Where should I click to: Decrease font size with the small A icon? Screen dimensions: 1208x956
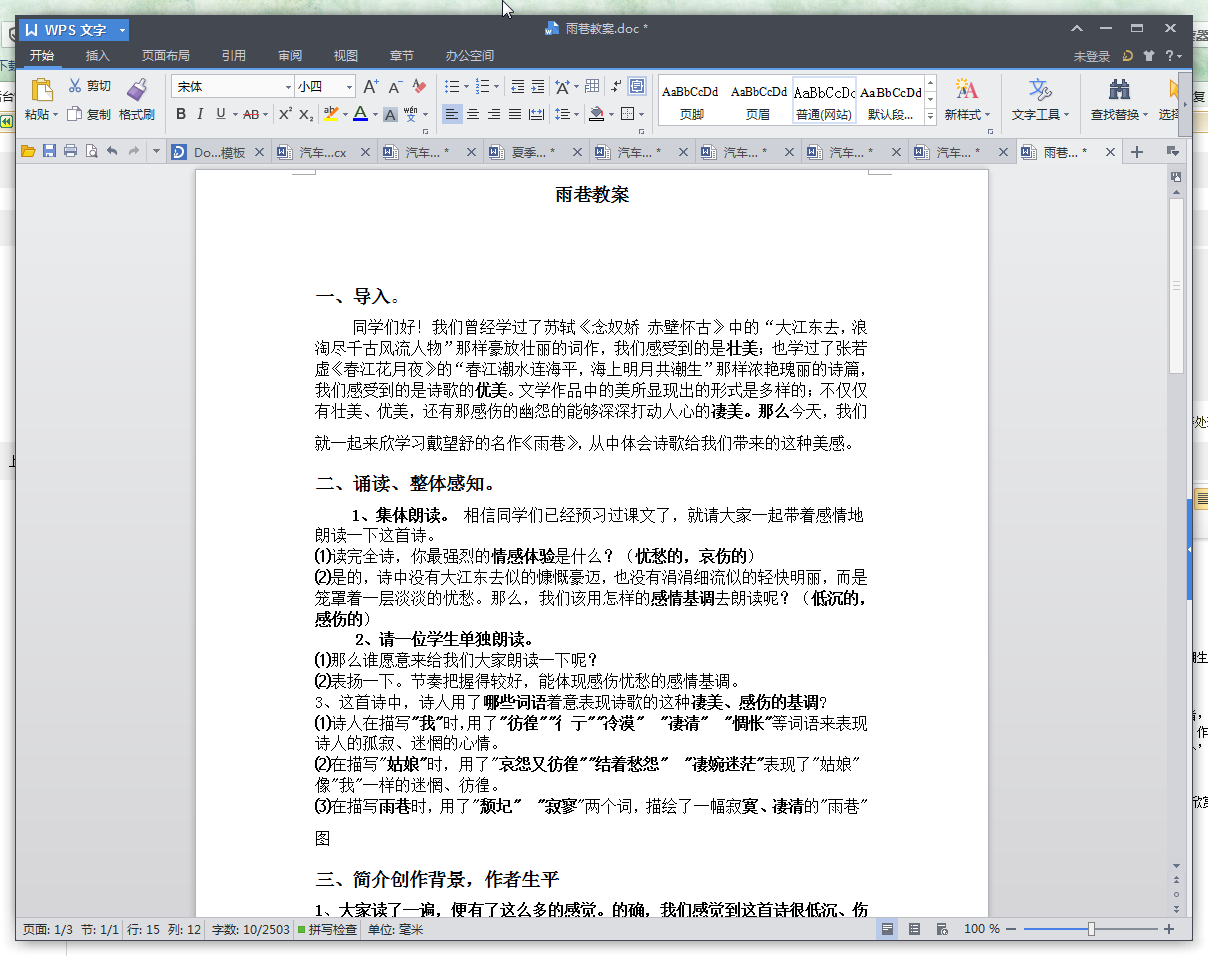[x=396, y=87]
